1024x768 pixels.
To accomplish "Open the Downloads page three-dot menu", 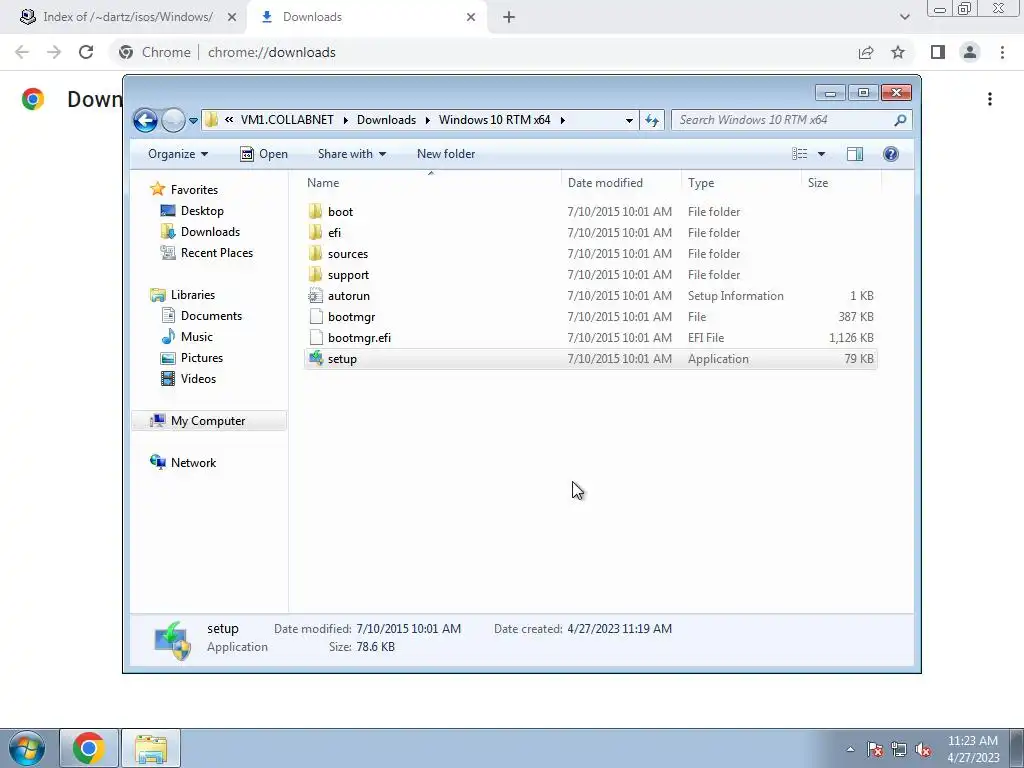I will tap(990, 99).
